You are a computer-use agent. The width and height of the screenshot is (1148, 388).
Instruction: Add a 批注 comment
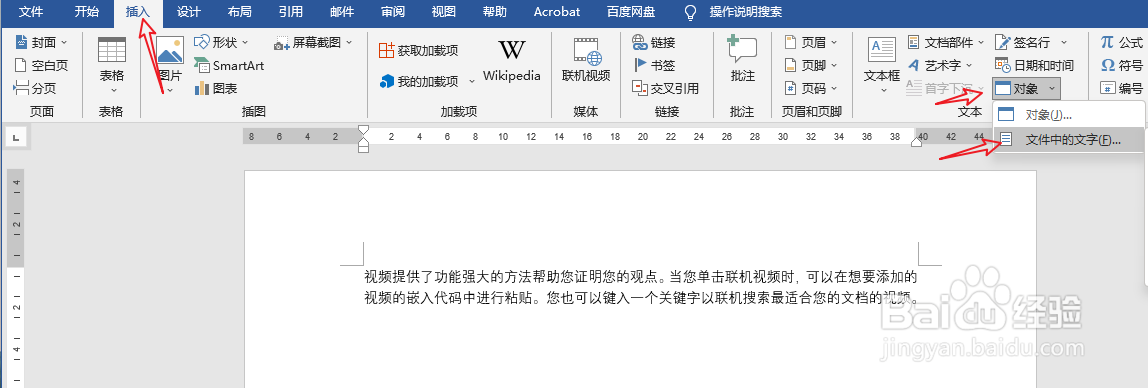pos(742,60)
